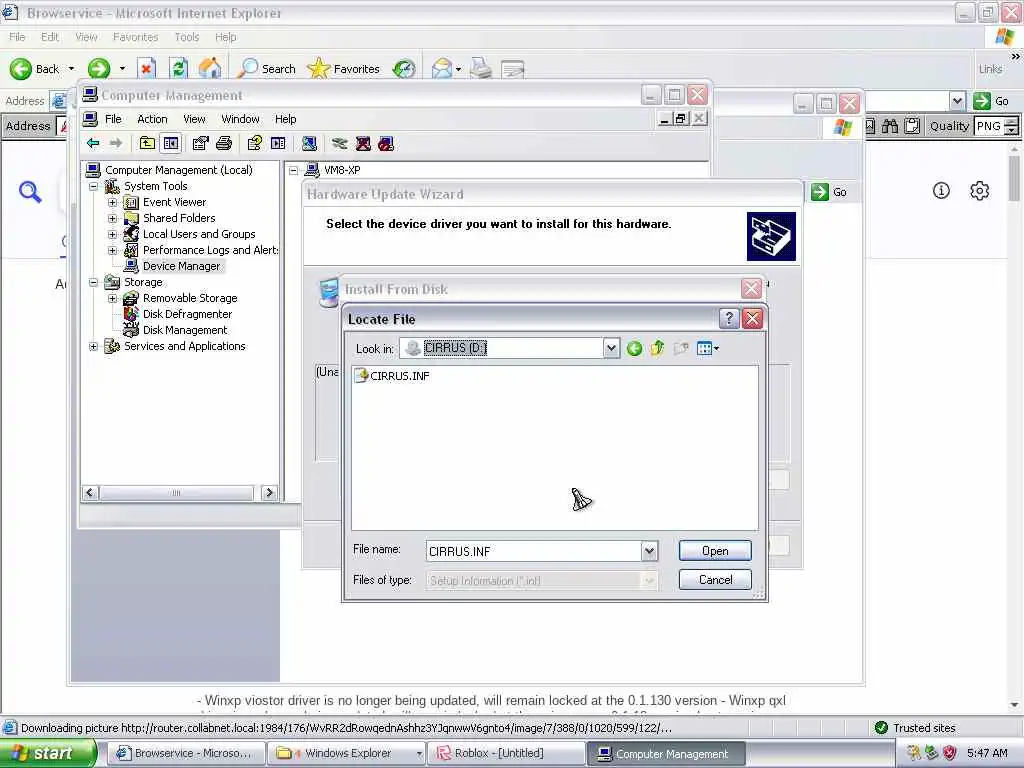Click the info circle icon on web page

(941, 191)
